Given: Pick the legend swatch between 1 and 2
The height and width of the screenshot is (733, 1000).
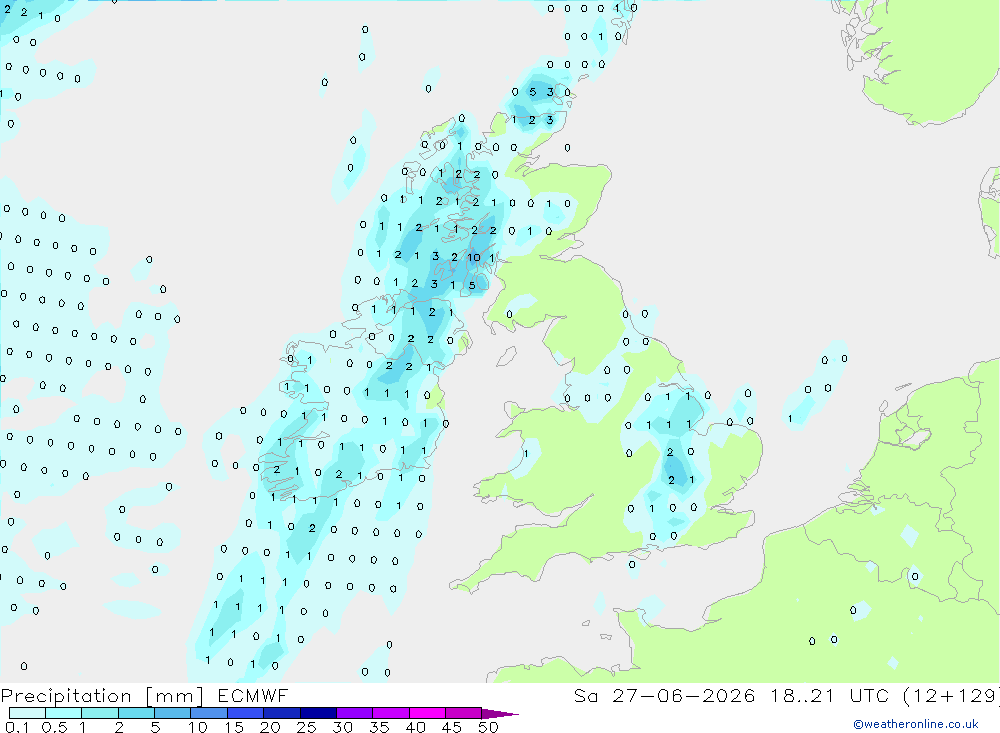Looking at the screenshot, I should click(x=100, y=713).
